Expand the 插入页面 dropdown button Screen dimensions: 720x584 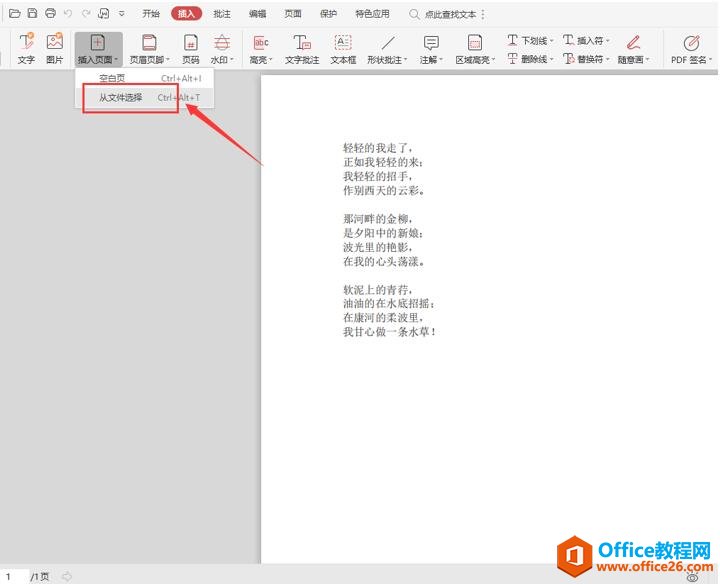click(x=98, y=60)
